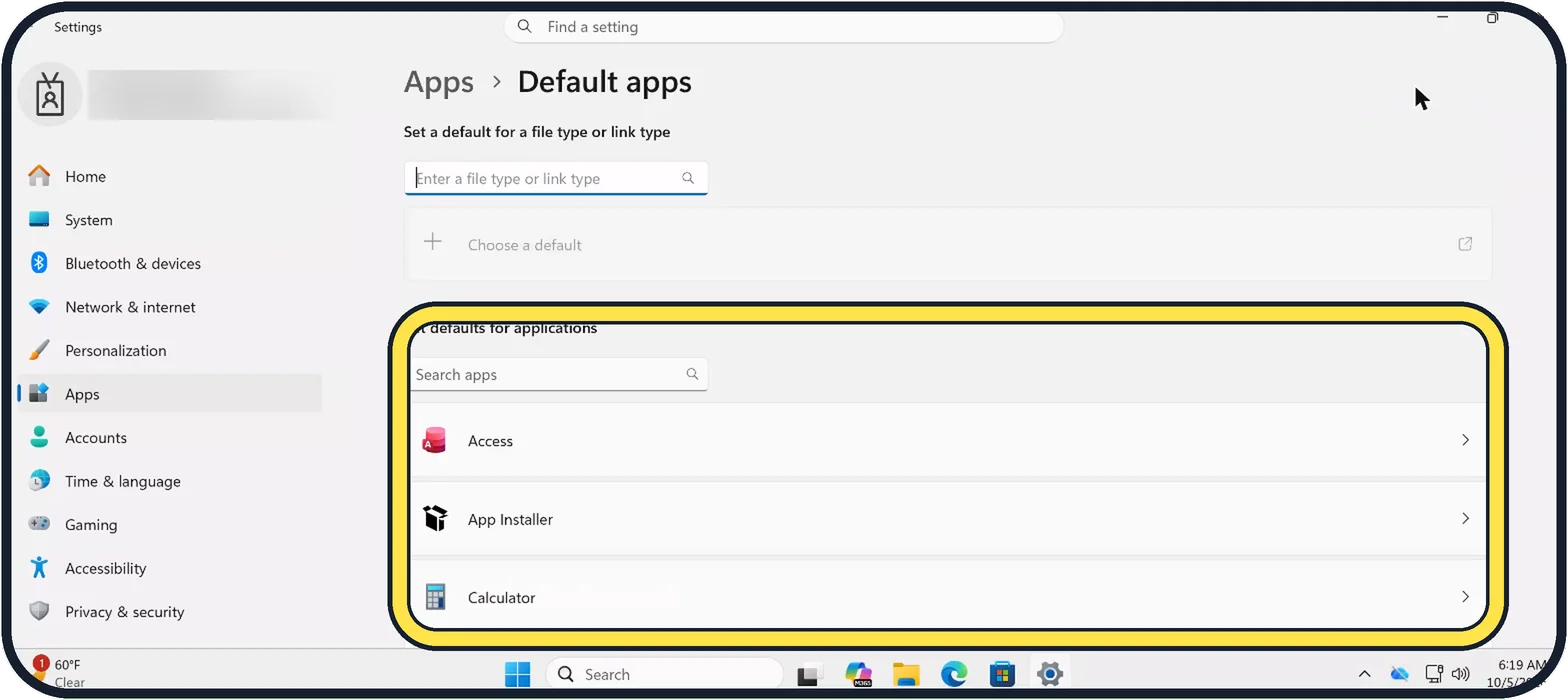The width and height of the screenshot is (1568, 700).
Task: Click the Gaming controller icon
Action: pos(39,523)
